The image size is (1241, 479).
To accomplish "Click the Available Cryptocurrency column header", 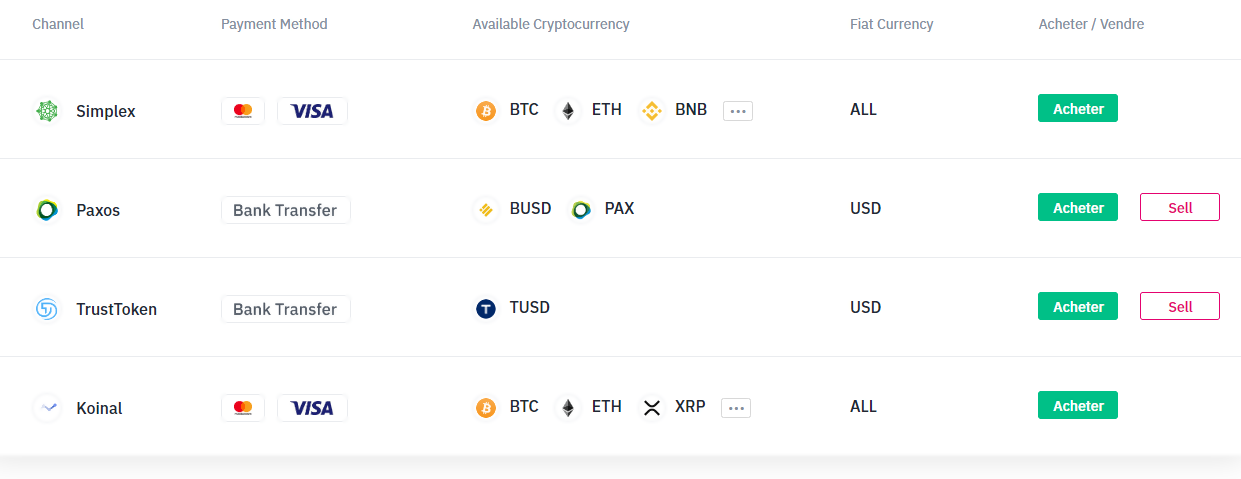I will tap(551, 24).
